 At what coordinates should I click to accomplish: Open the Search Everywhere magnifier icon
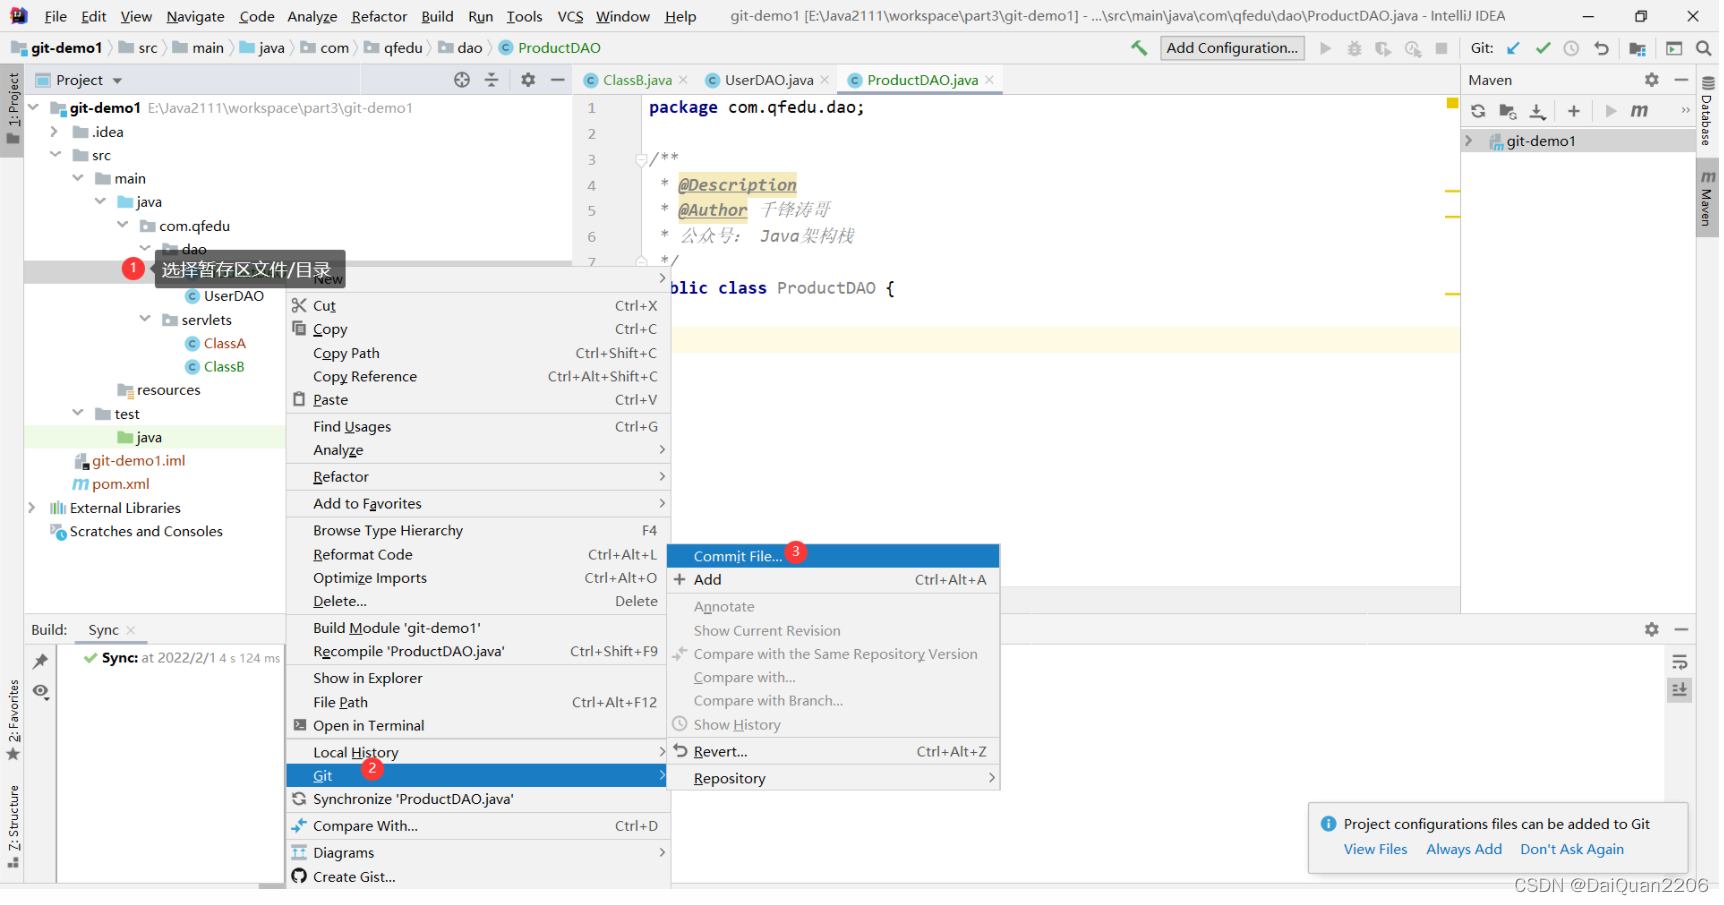coord(1703,48)
